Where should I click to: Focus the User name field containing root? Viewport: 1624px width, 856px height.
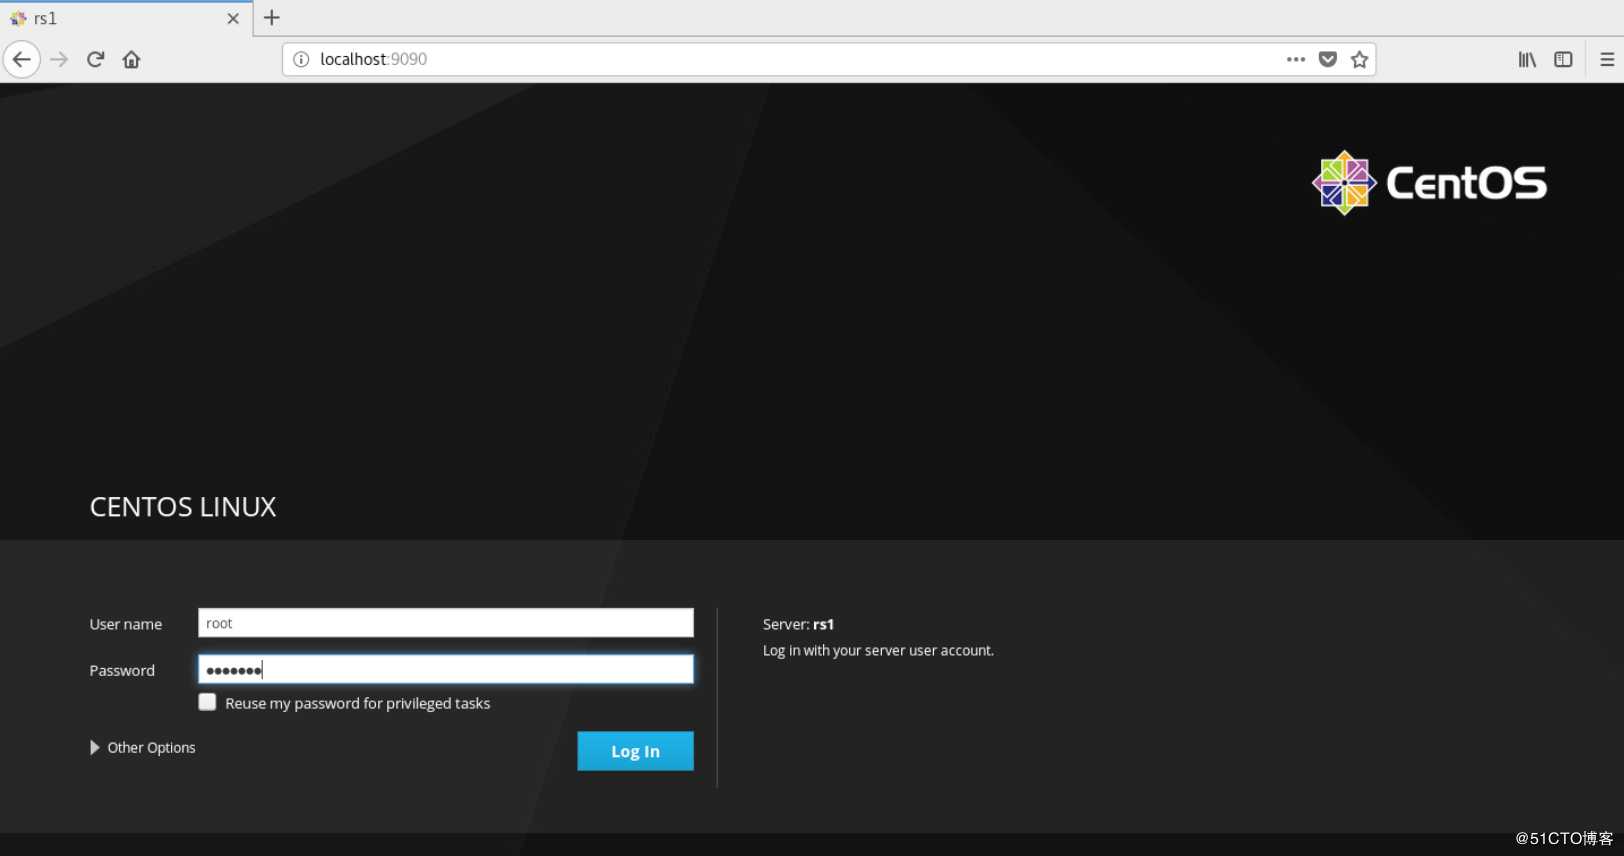tap(446, 623)
